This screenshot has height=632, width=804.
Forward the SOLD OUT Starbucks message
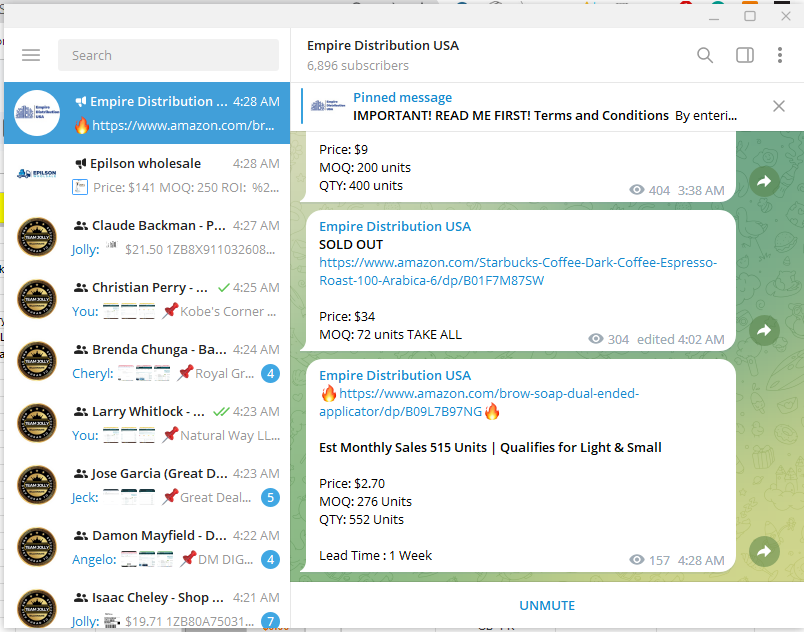(764, 330)
